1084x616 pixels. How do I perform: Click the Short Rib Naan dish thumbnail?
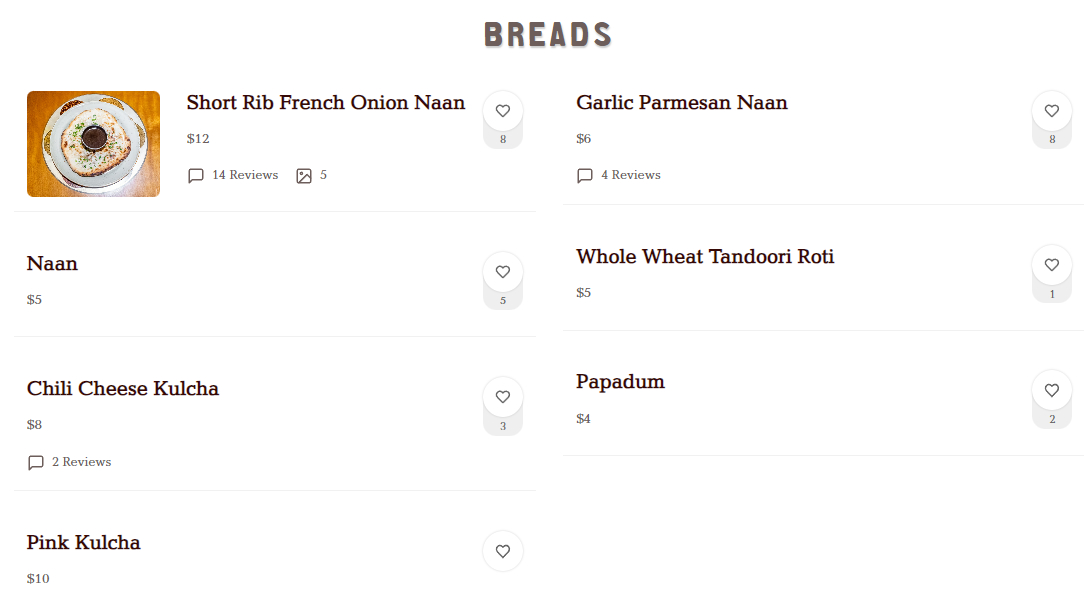(93, 144)
